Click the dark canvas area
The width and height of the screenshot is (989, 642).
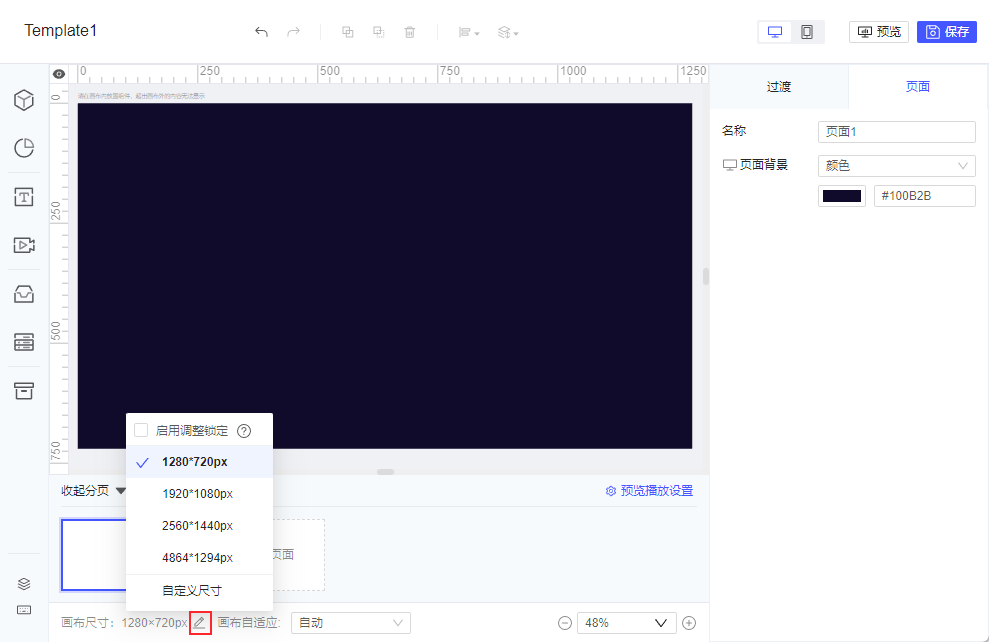(385, 276)
